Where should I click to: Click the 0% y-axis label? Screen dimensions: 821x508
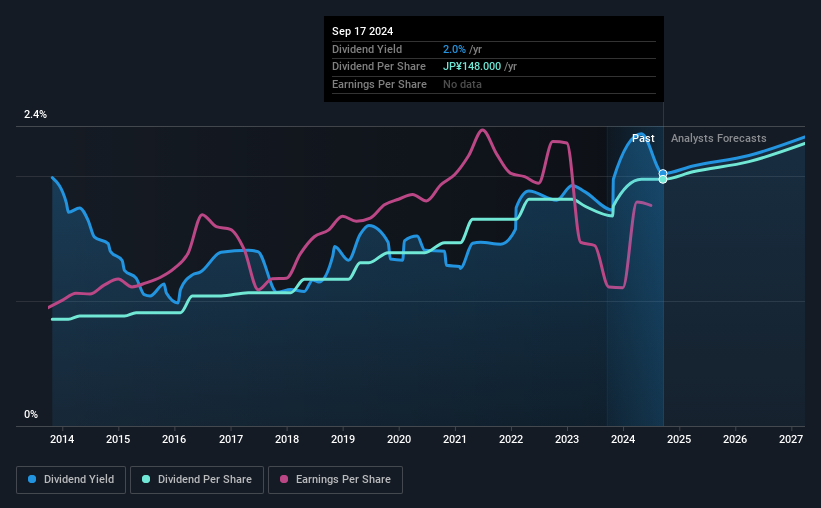click(31, 414)
